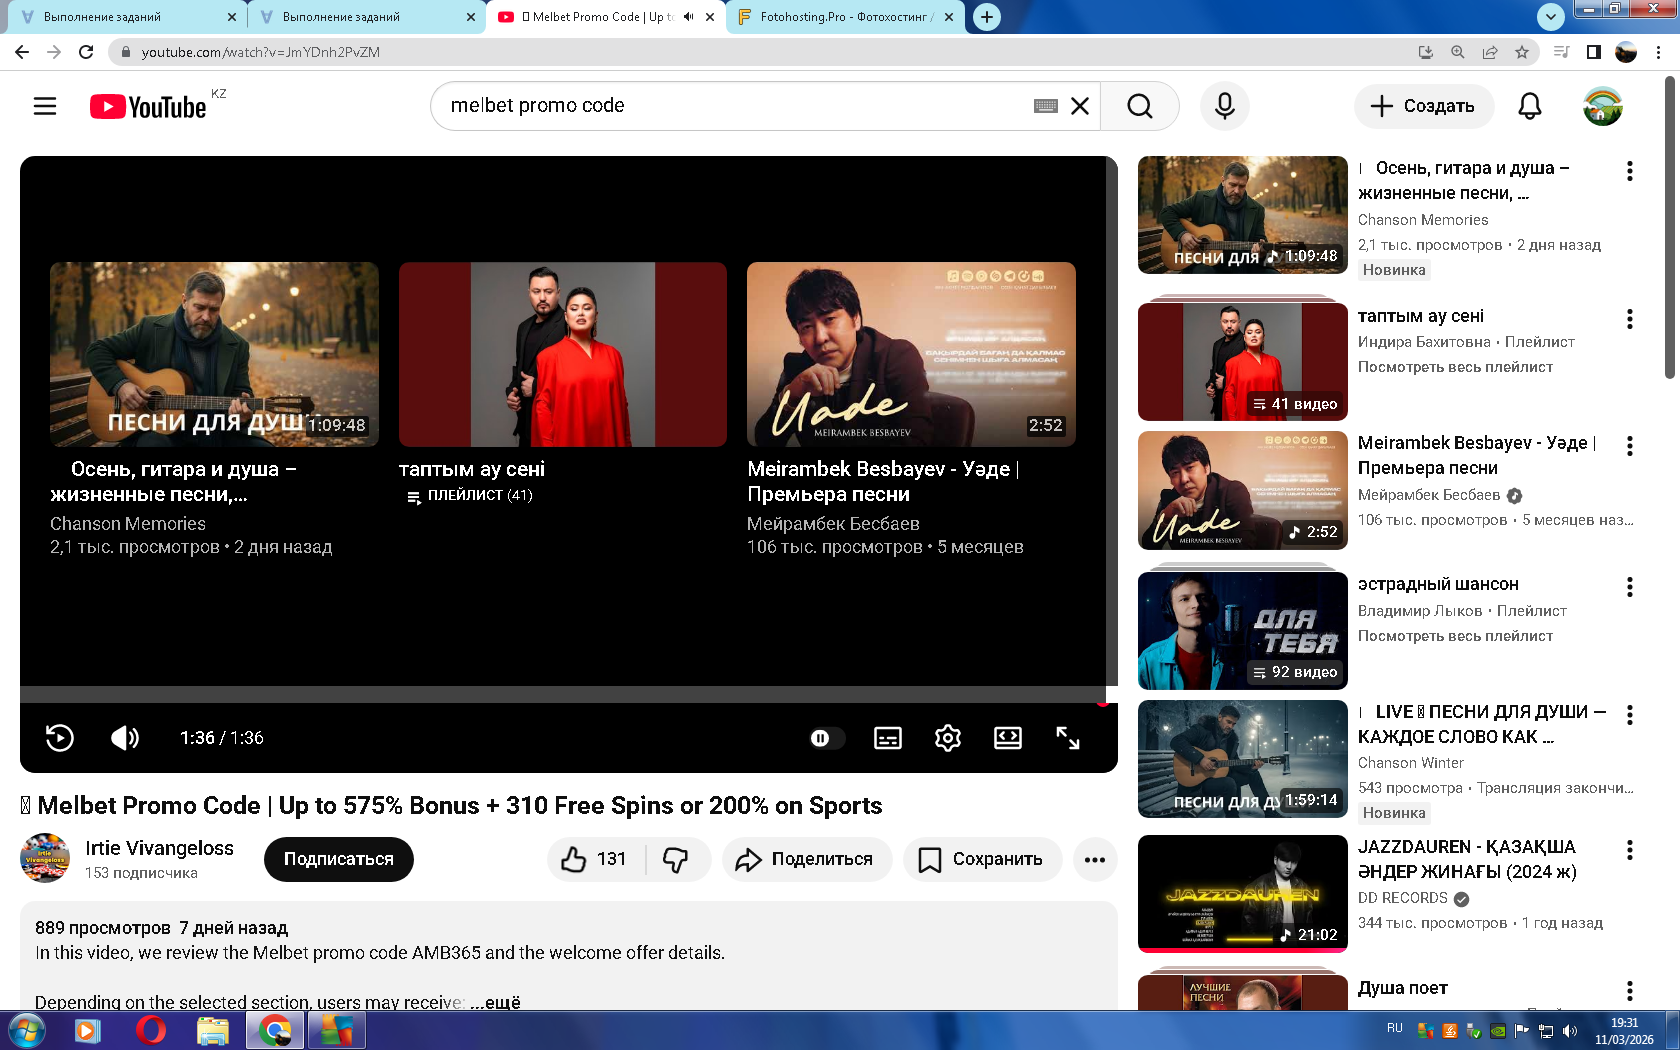The width and height of the screenshot is (1680, 1050).
Task: Share the Melbet video
Action: [x=806, y=859]
